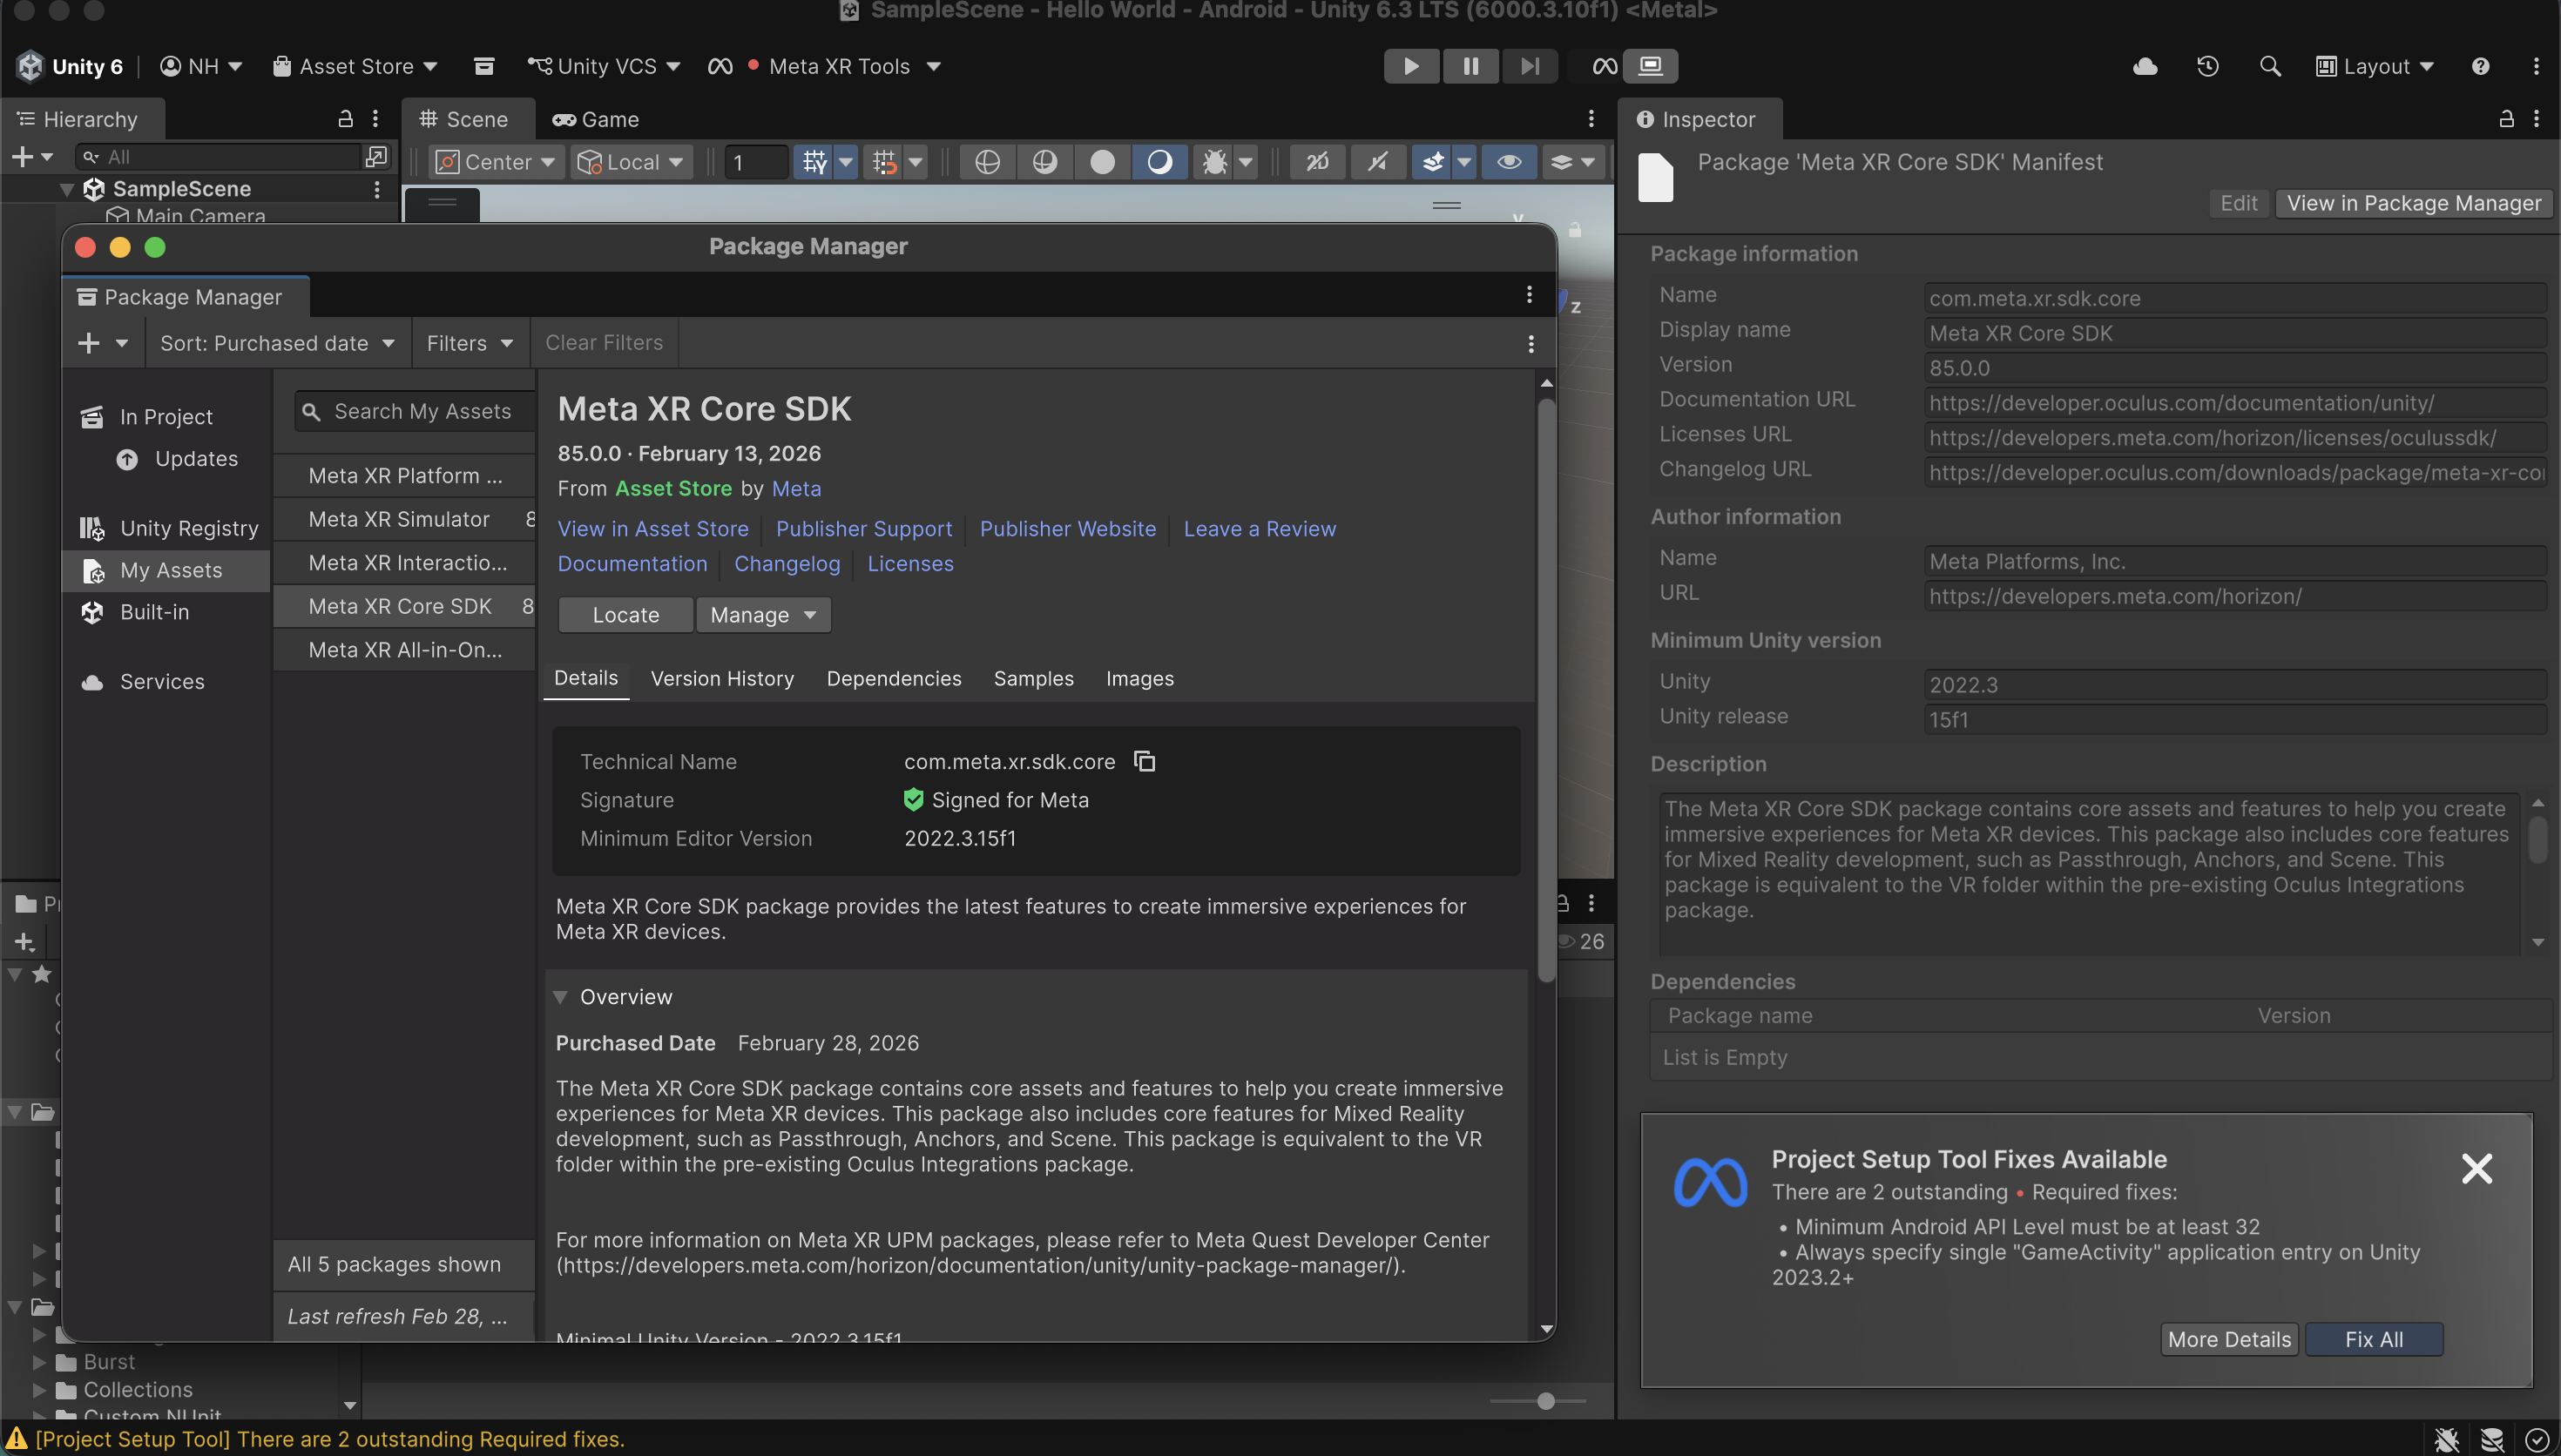Open Unity Cloud icon in toolbar

coord(2144,66)
